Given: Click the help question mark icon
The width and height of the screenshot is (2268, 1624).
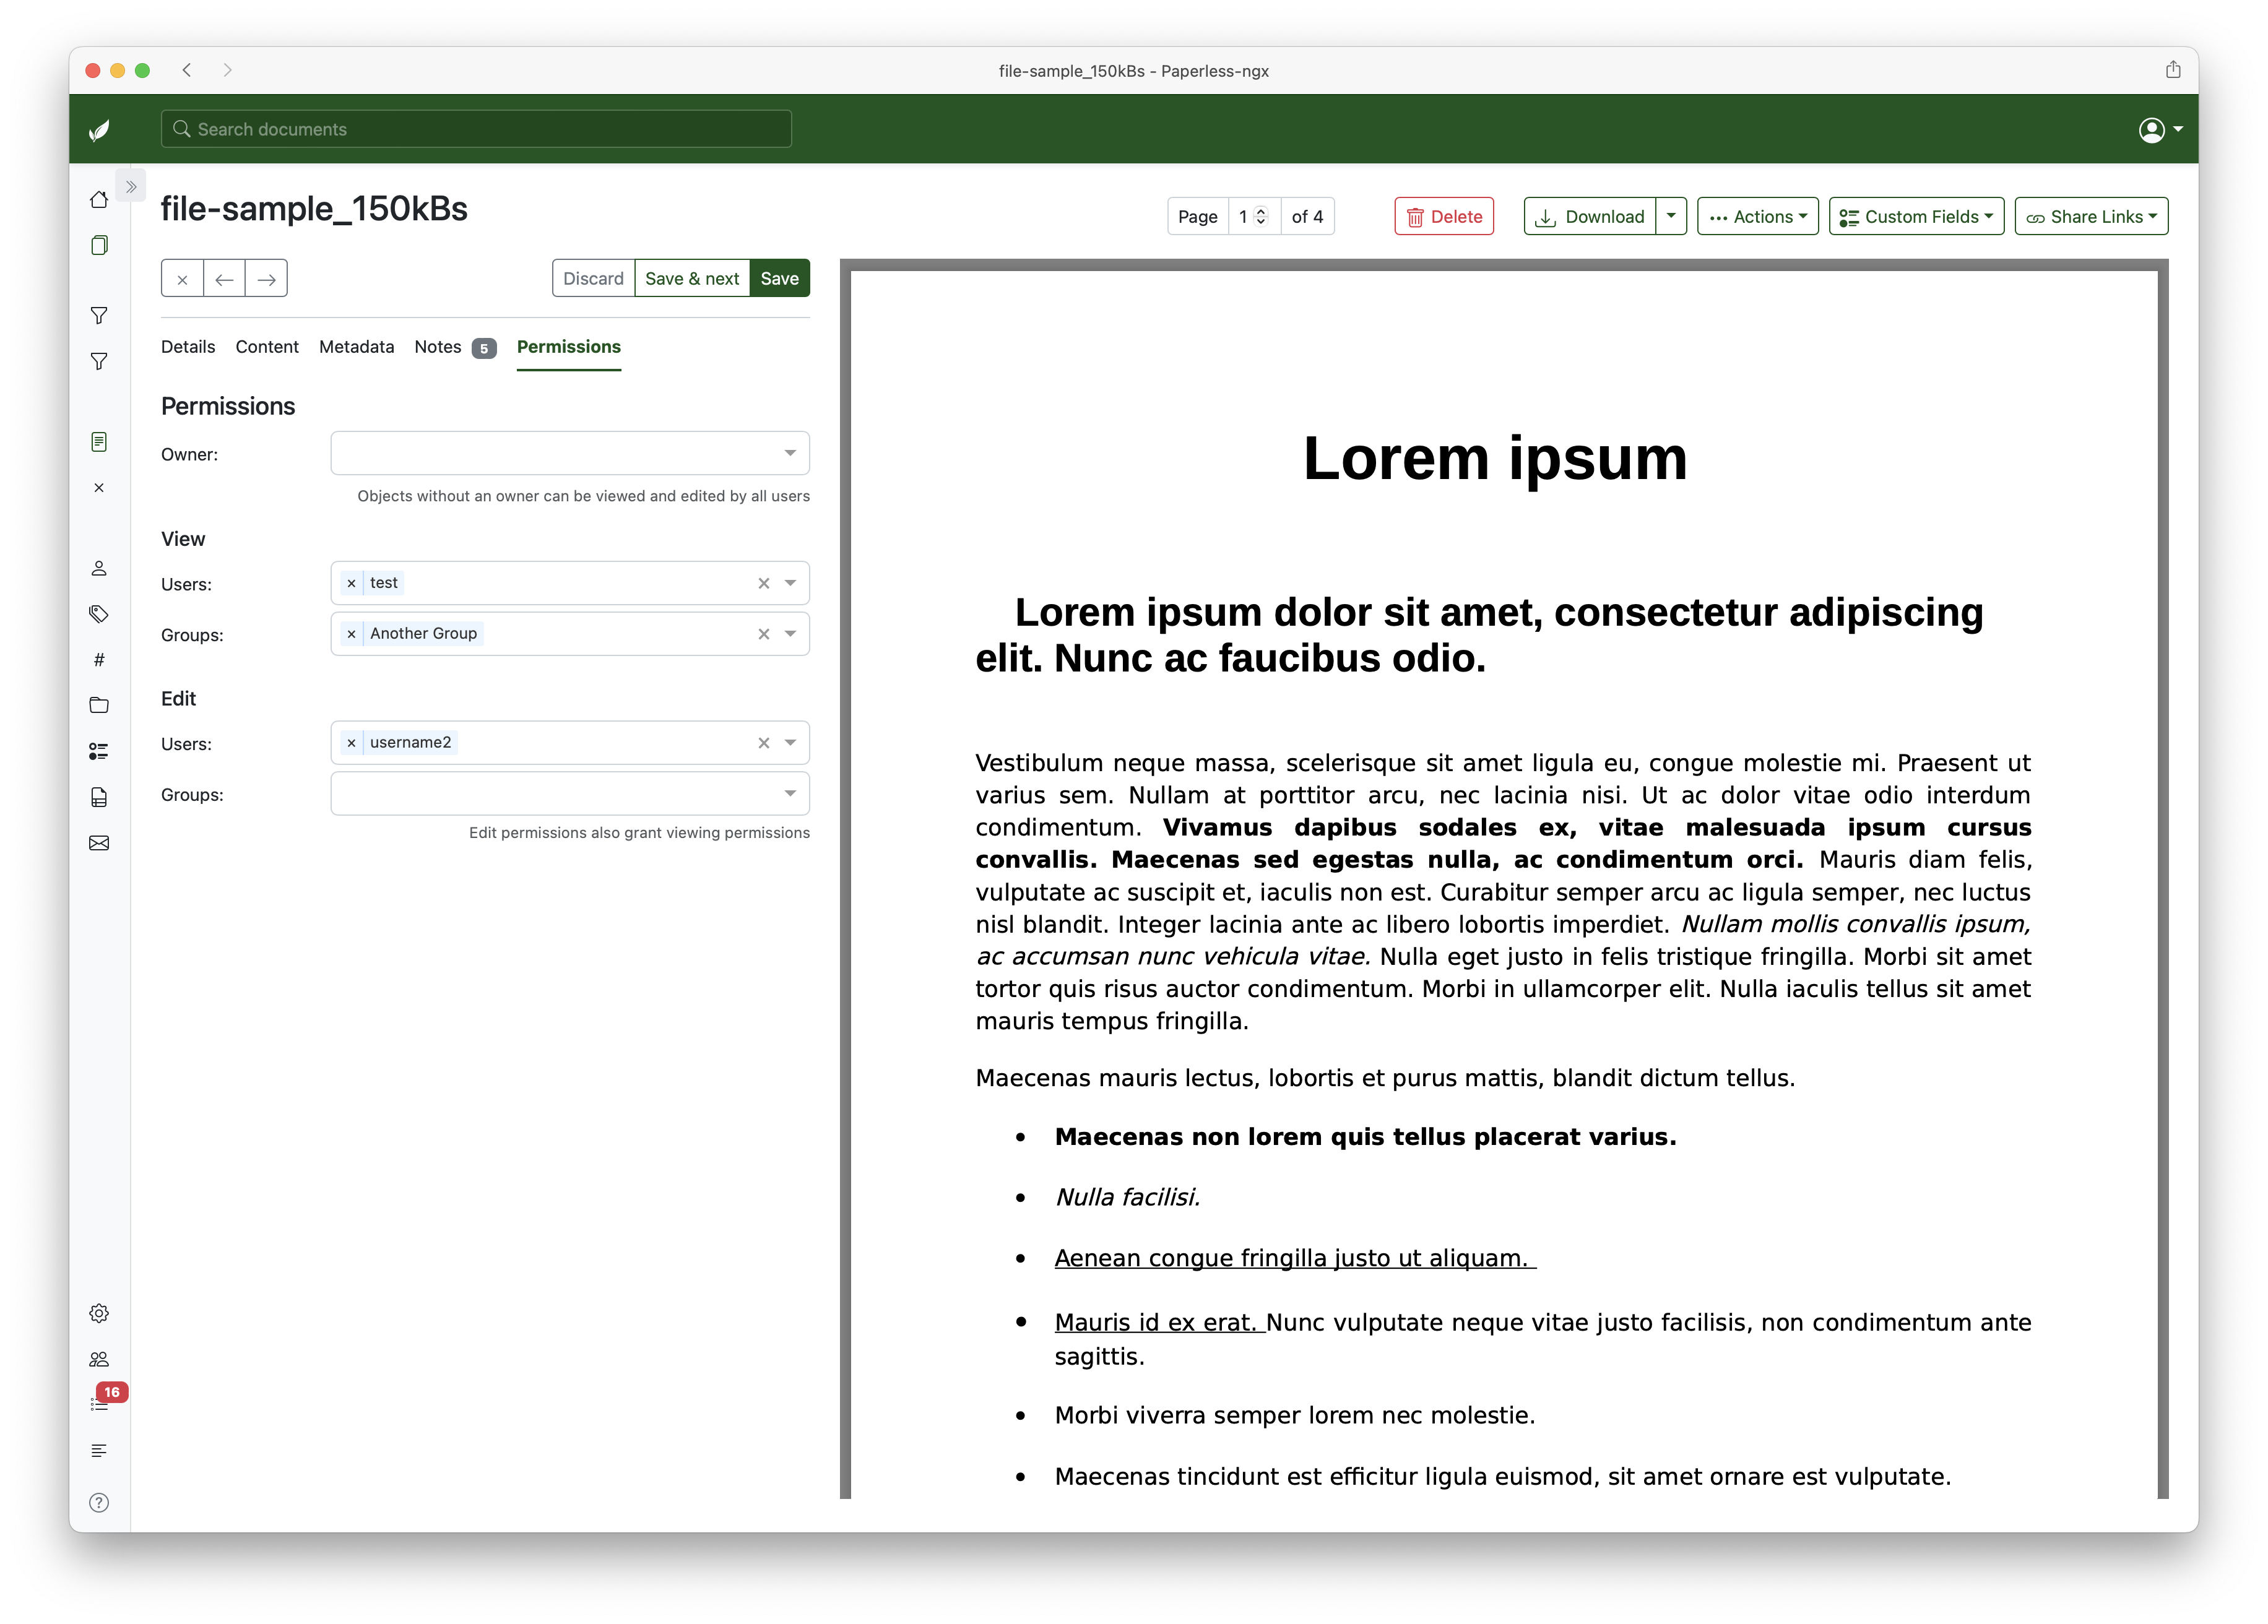Looking at the screenshot, I should point(99,1502).
